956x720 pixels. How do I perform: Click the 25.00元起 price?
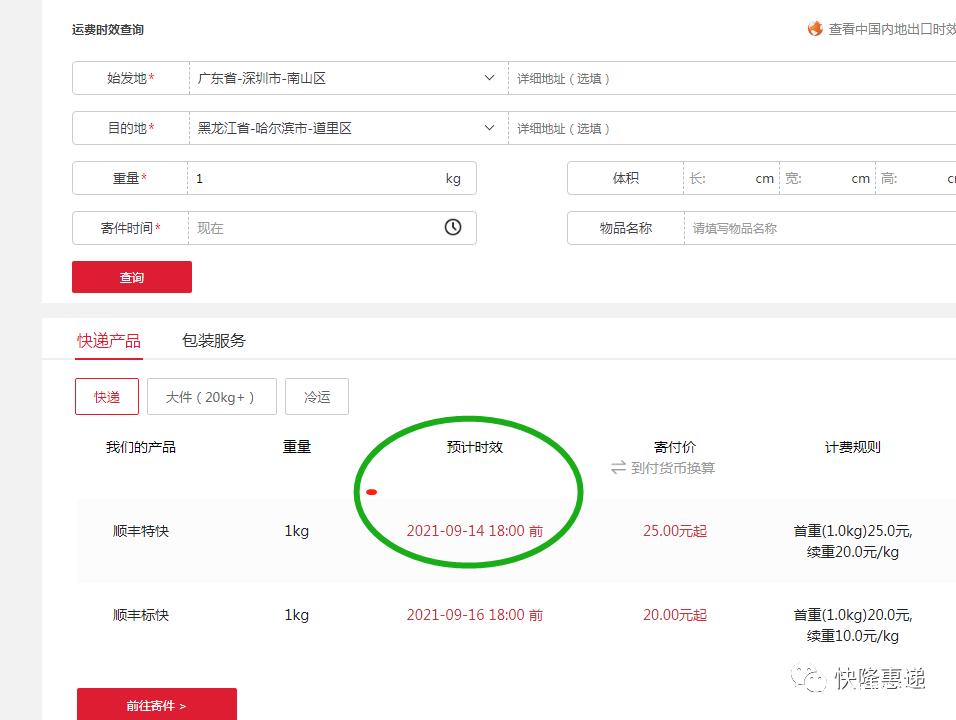675,531
